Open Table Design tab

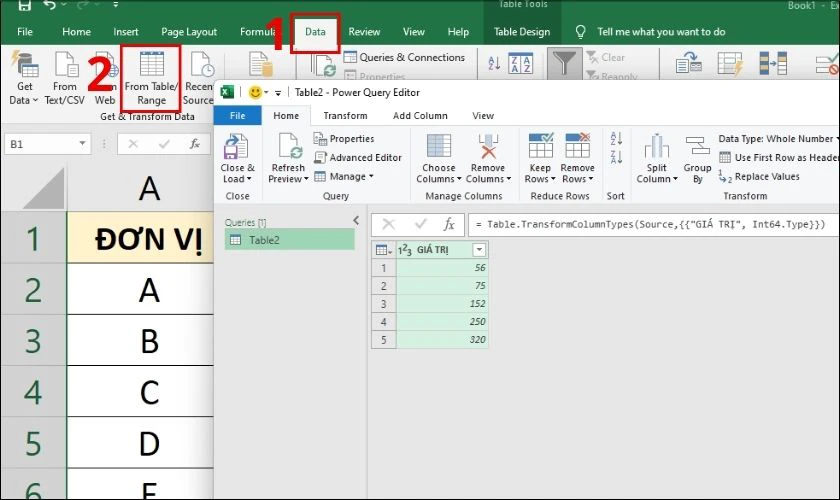522,32
